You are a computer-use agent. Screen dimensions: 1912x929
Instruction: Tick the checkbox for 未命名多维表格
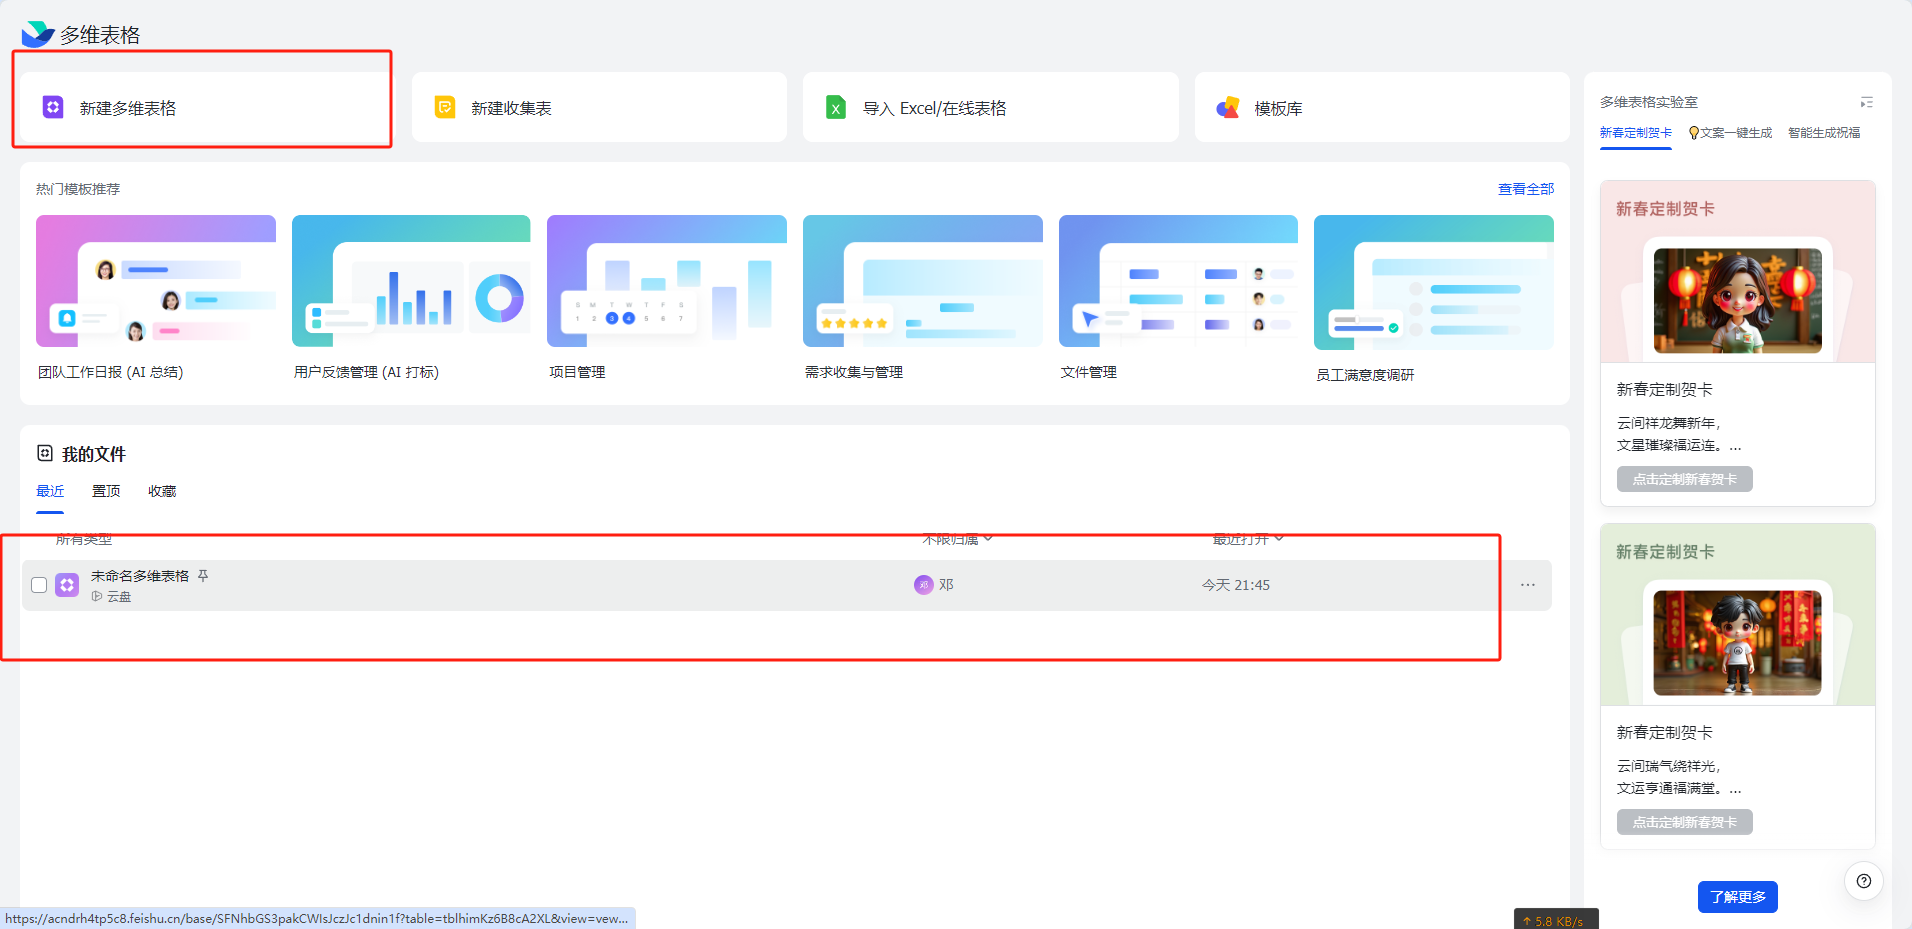39,585
